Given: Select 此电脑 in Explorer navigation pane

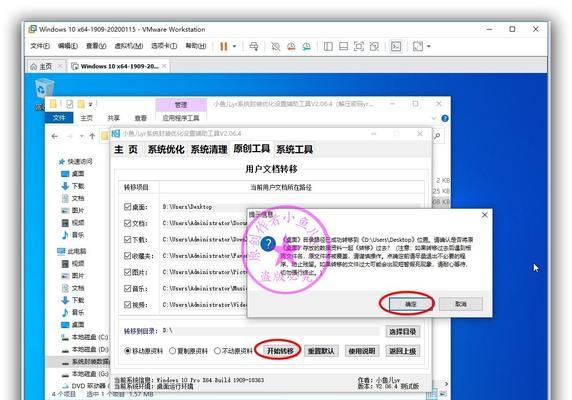Looking at the screenshot, I should click(72, 251).
